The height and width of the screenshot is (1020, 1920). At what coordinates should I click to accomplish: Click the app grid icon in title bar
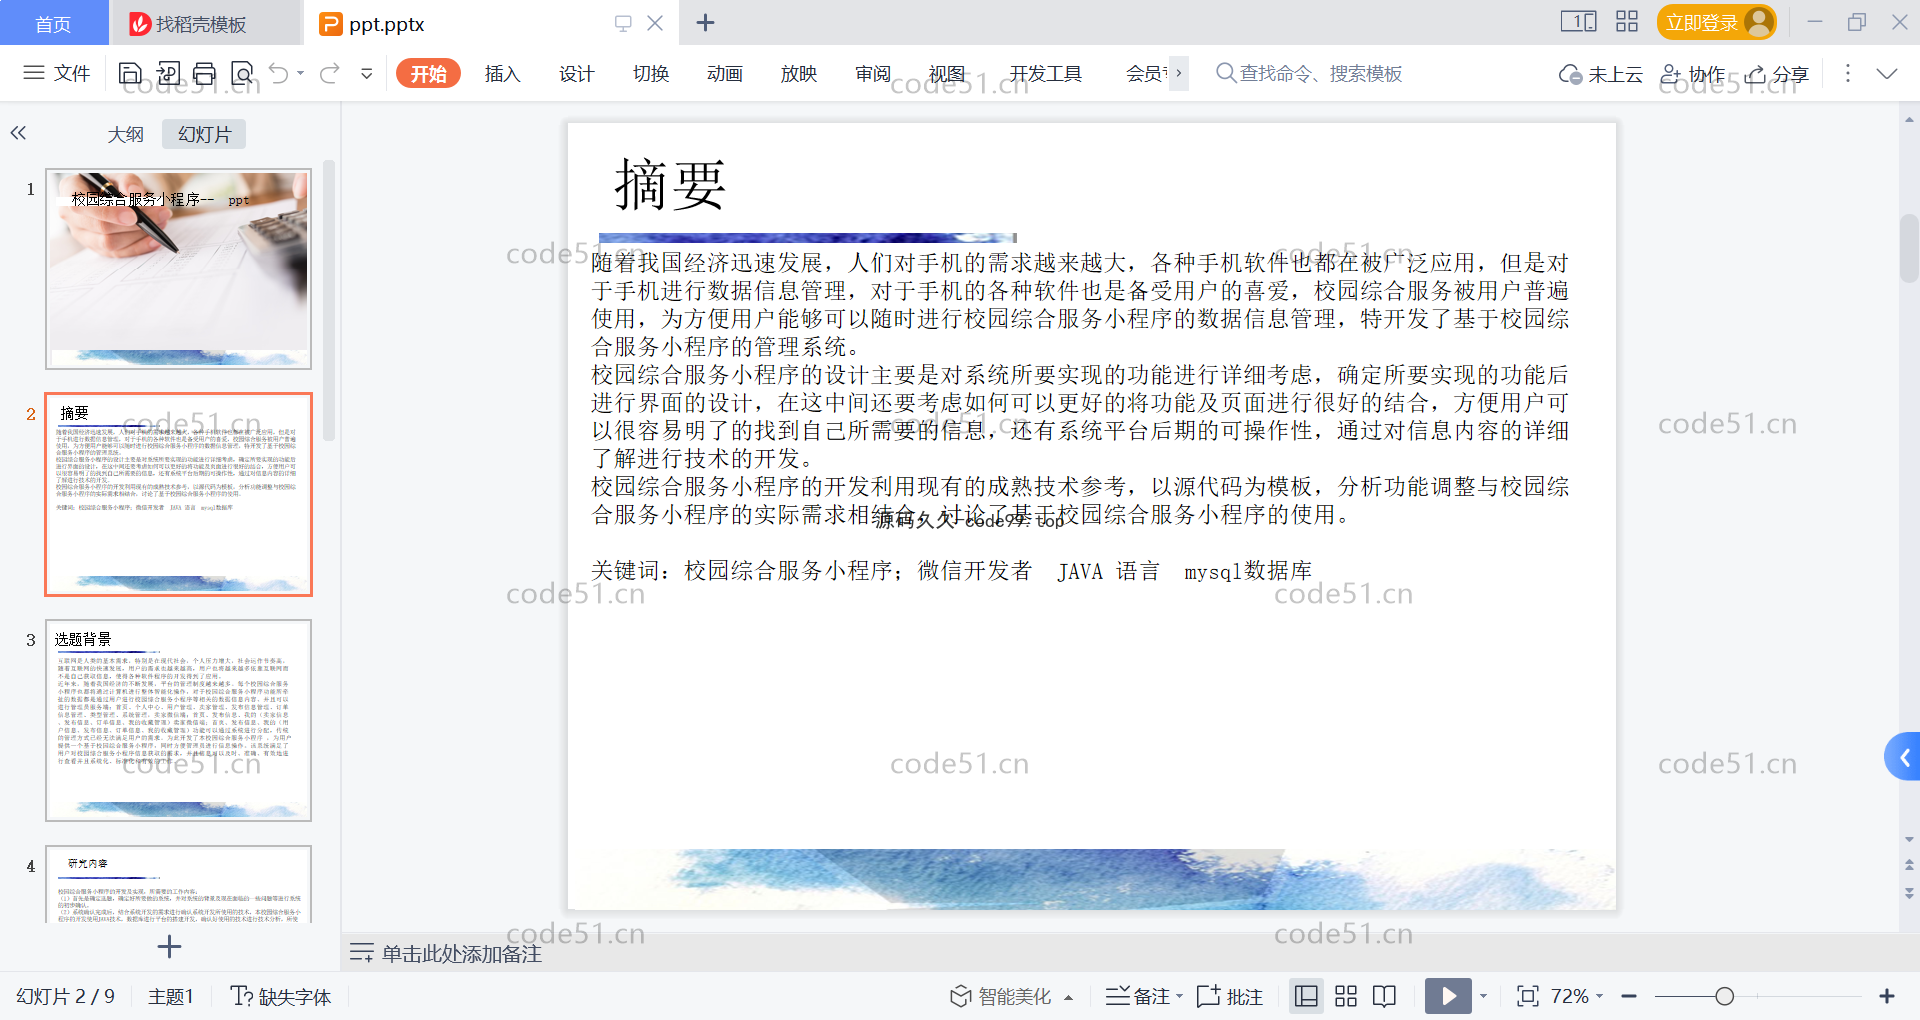1627,21
